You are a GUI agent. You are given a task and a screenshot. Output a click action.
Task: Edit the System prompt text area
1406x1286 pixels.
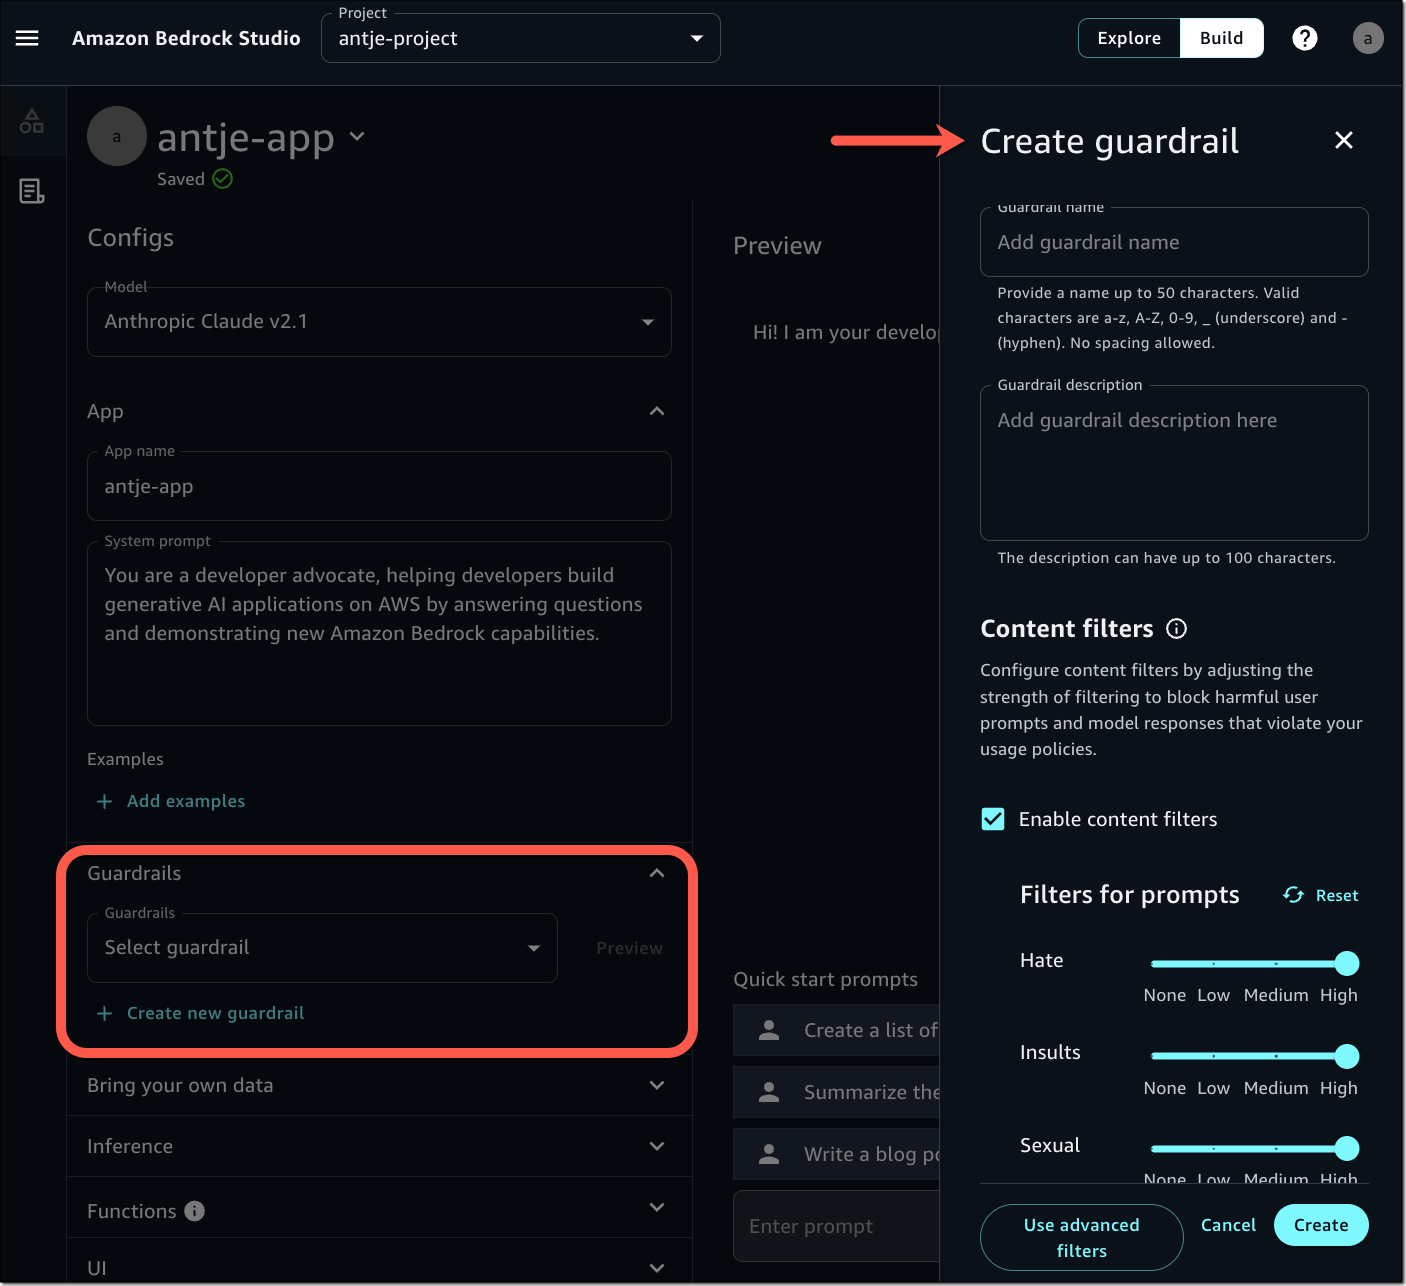379,633
